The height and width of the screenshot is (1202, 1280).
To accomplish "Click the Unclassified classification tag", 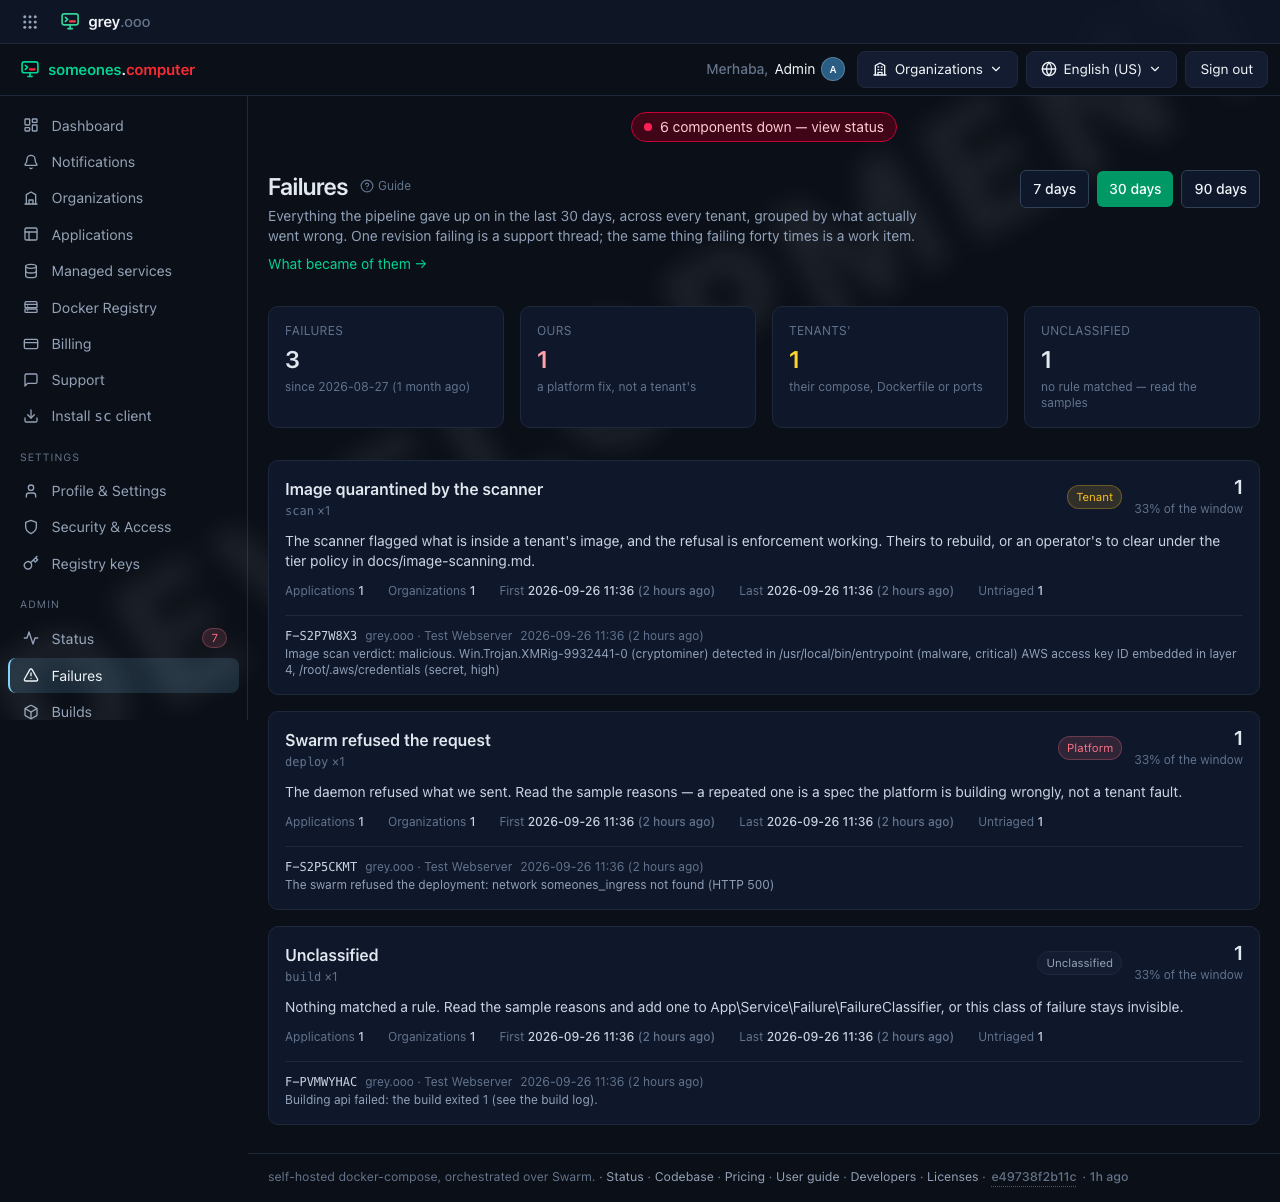I will [x=1079, y=963].
